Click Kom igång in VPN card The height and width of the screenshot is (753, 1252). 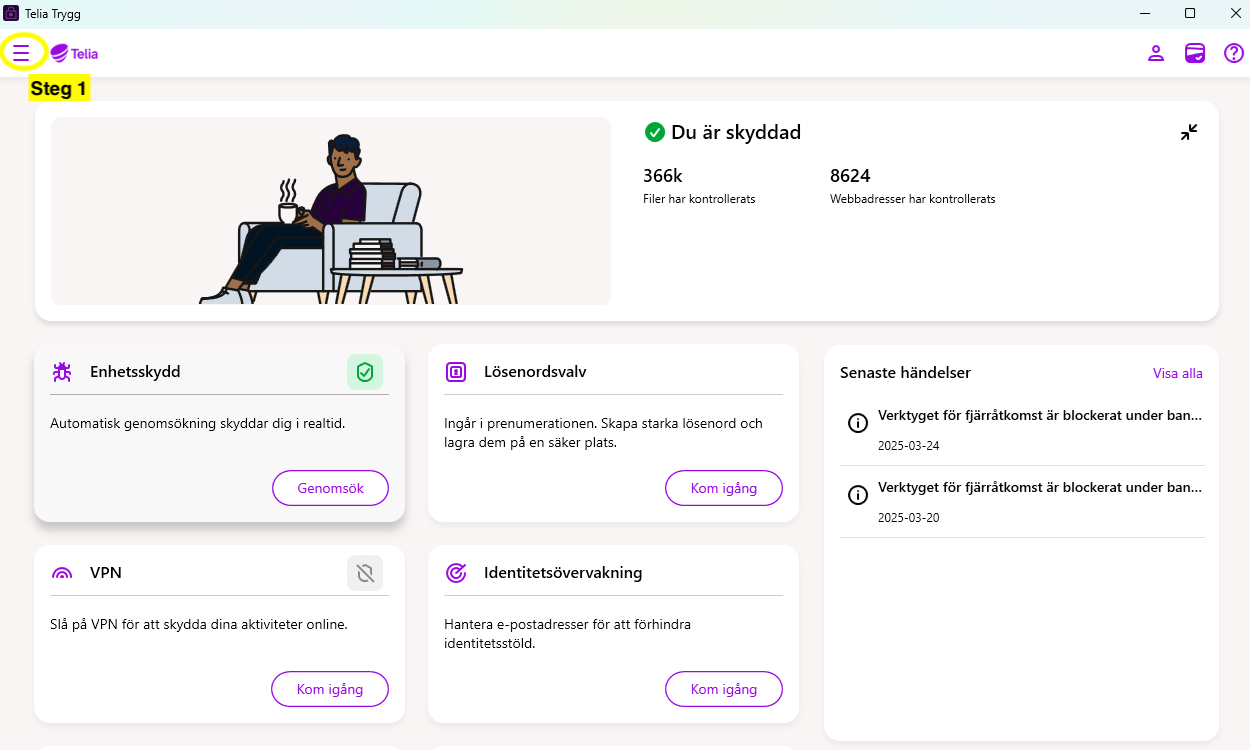tap(330, 689)
